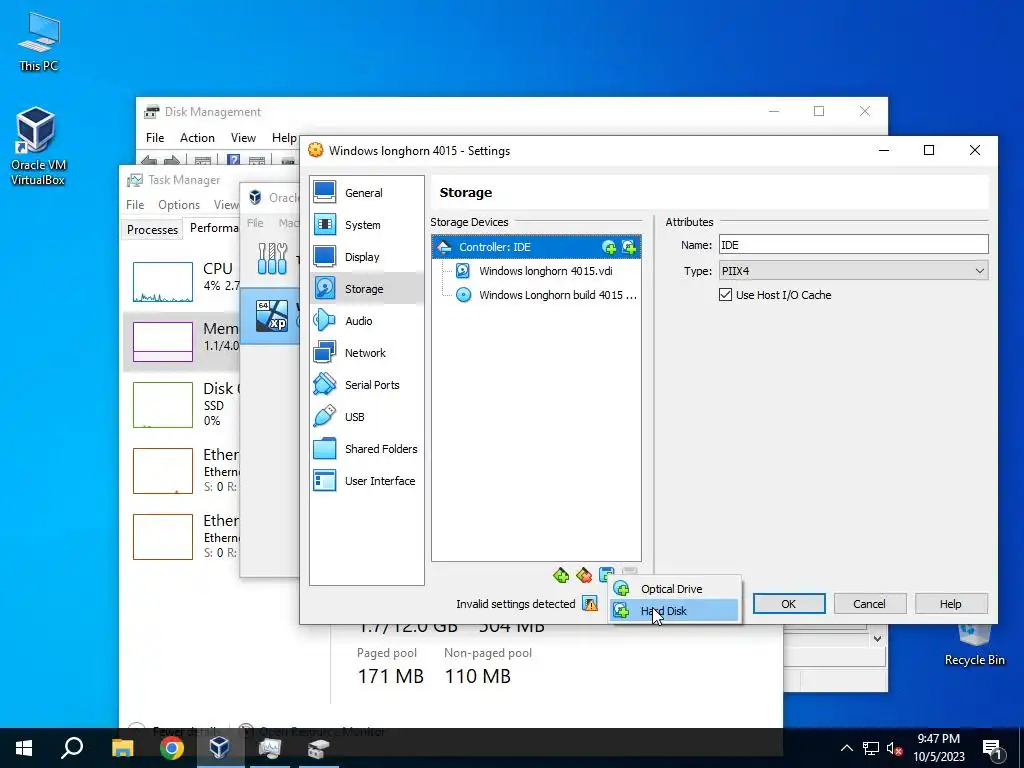Open the Shared Folders settings category
1024x768 pixels.
tap(366, 449)
